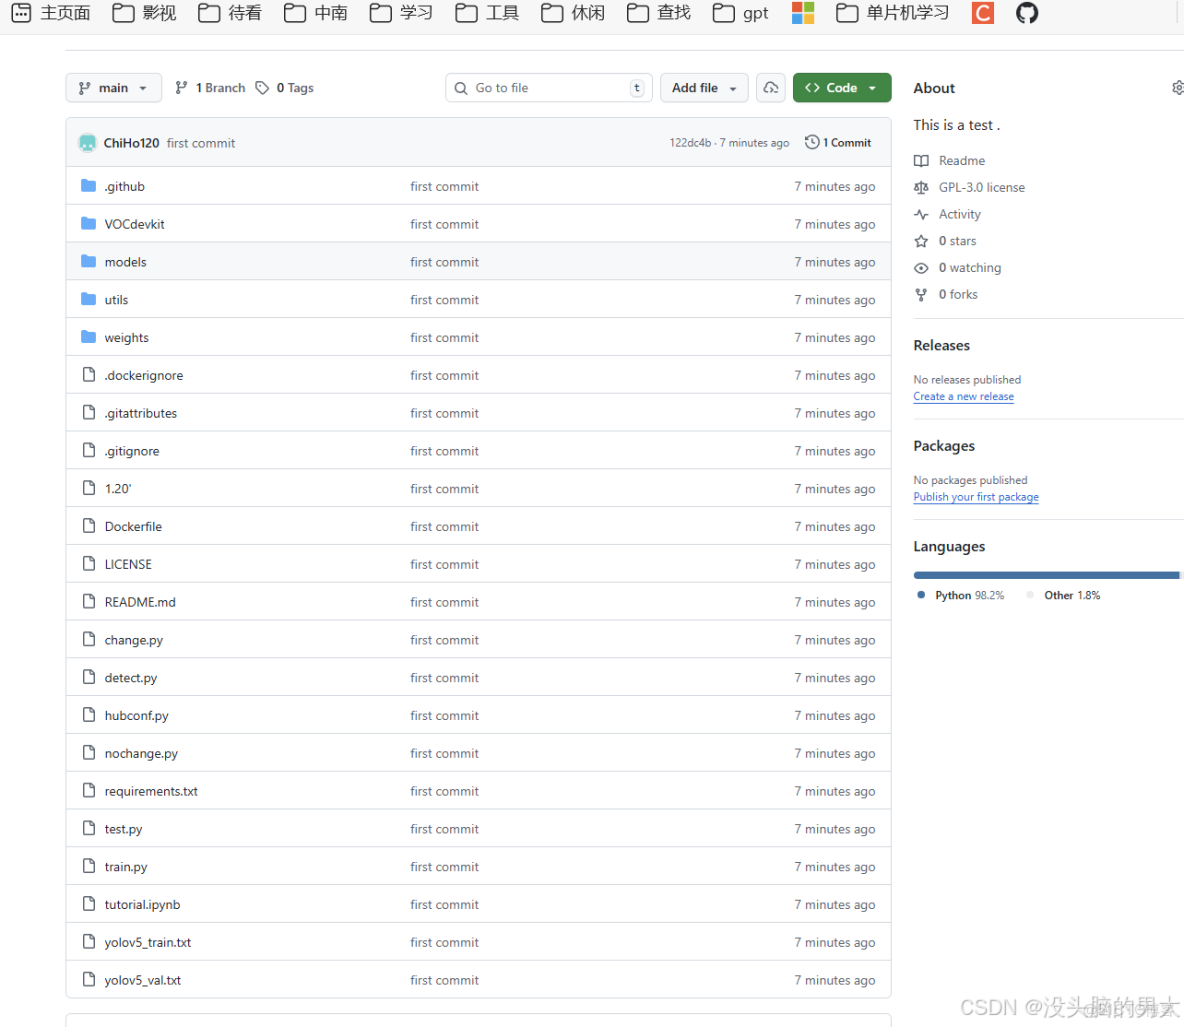The height and width of the screenshot is (1027, 1184).
Task: Click the clock icon showing 1 Commit
Action: (x=811, y=142)
